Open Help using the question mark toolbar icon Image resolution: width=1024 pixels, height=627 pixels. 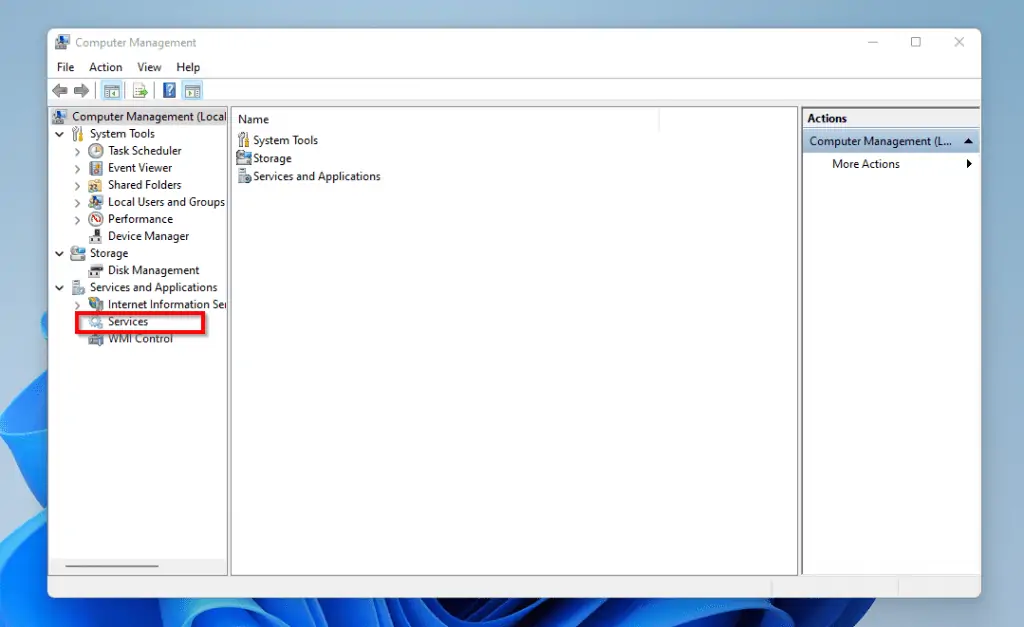click(x=167, y=90)
